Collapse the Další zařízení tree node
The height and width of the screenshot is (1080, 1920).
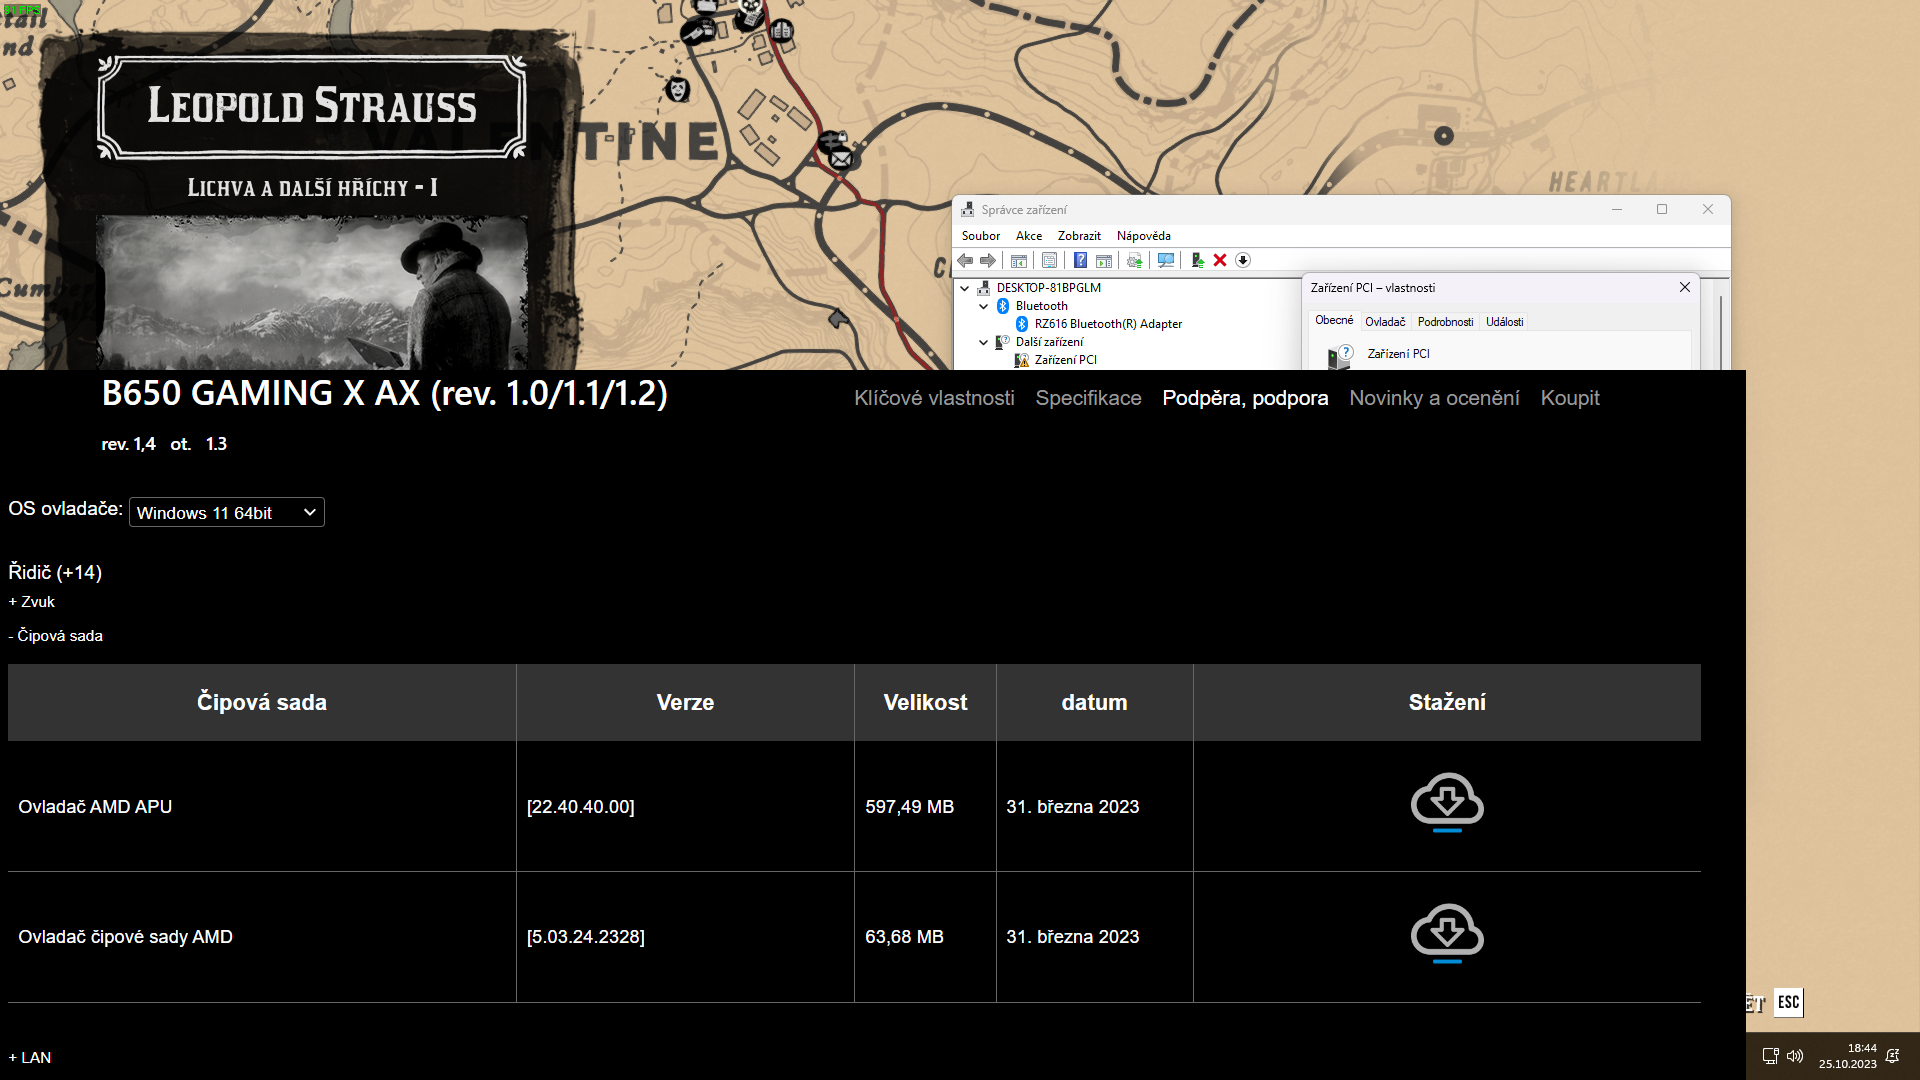[x=984, y=342]
